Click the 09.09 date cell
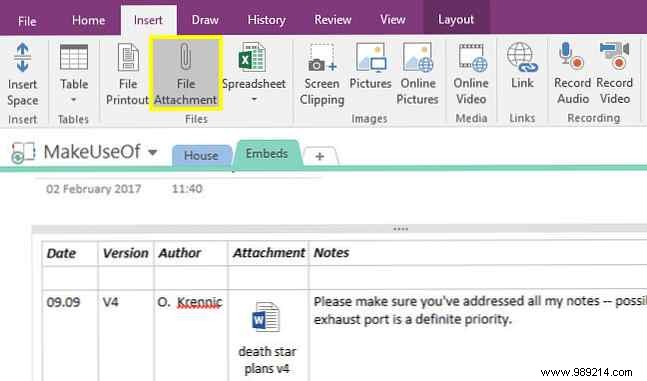This screenshot has height=381, width=647. (64, 302)
